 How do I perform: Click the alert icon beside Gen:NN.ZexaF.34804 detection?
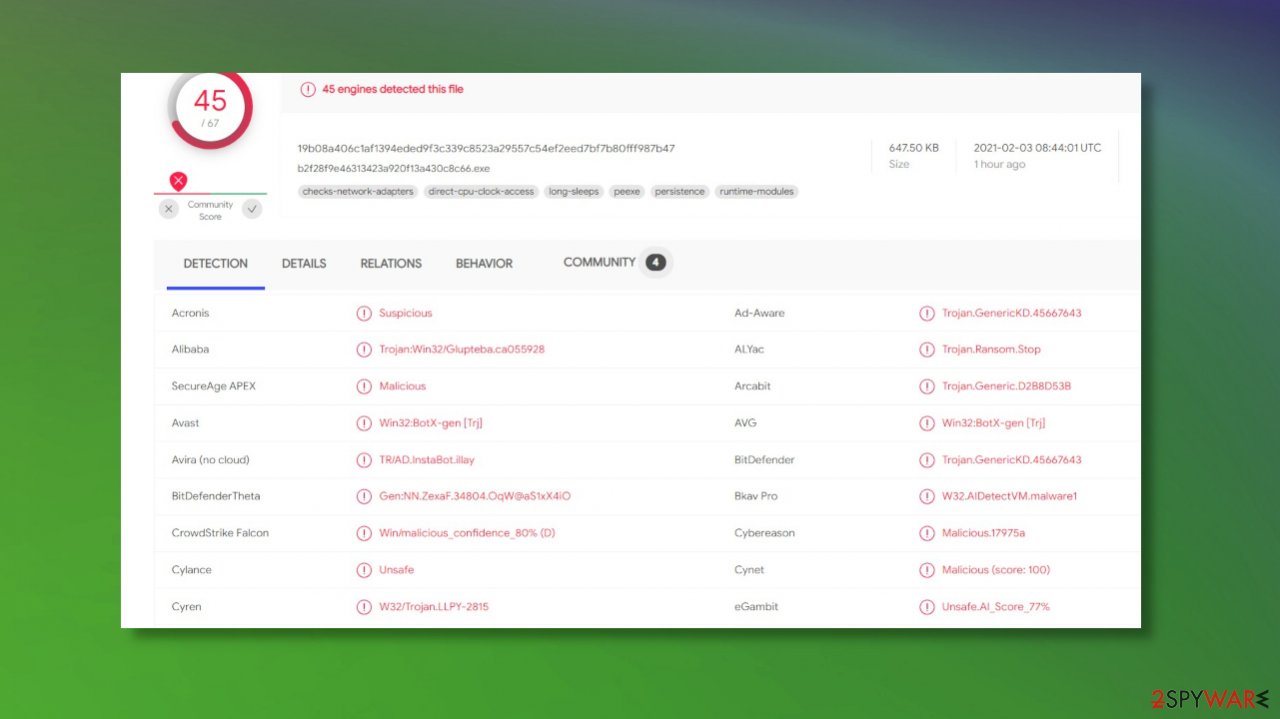pos(364,496)
